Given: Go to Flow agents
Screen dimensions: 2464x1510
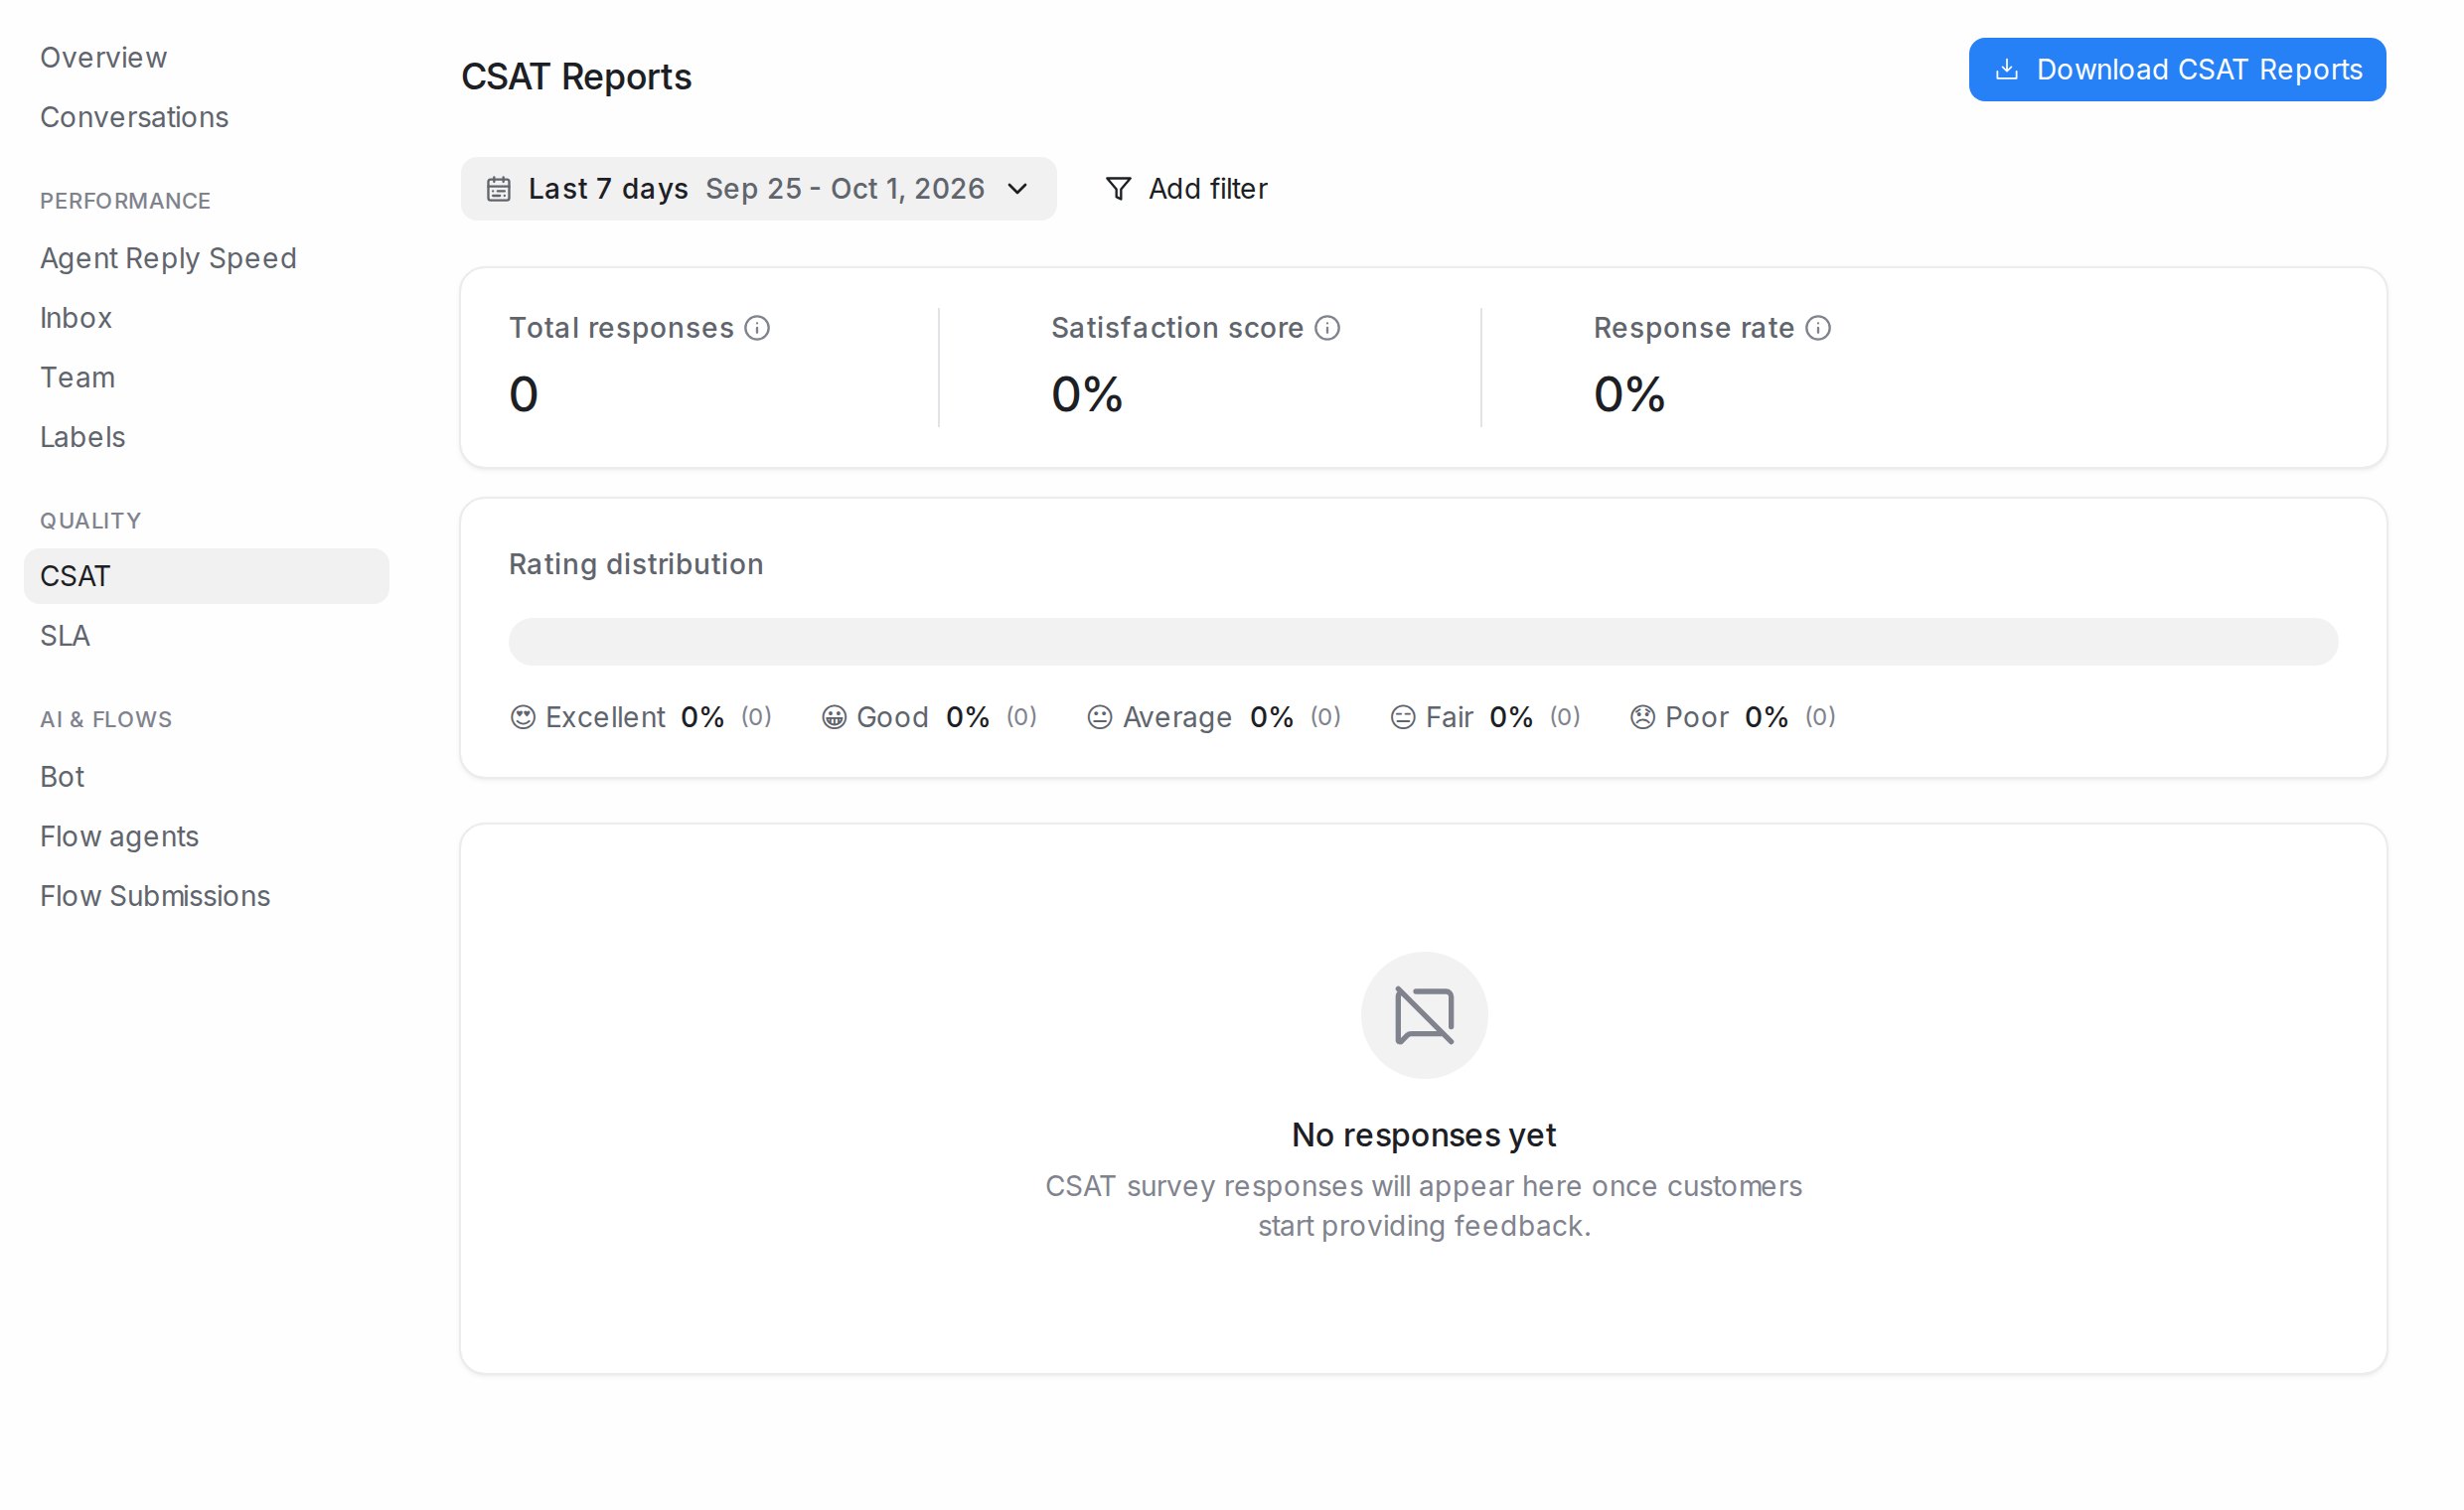Looking at the screenshot, I should coord(119,836).
